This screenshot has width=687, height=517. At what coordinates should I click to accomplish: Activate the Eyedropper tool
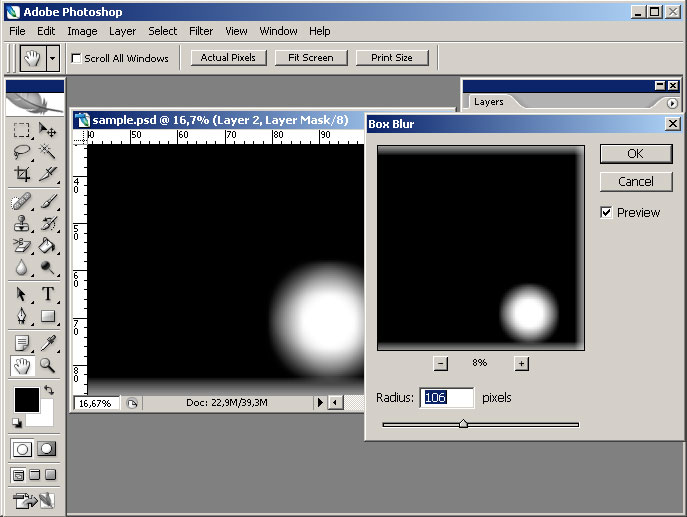(47, 343)
